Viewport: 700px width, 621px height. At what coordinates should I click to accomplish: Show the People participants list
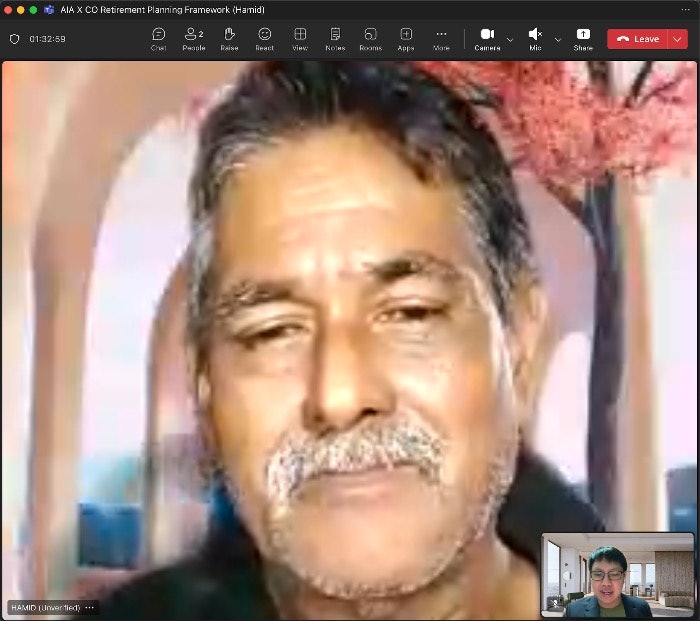click(x=193, y=39)
